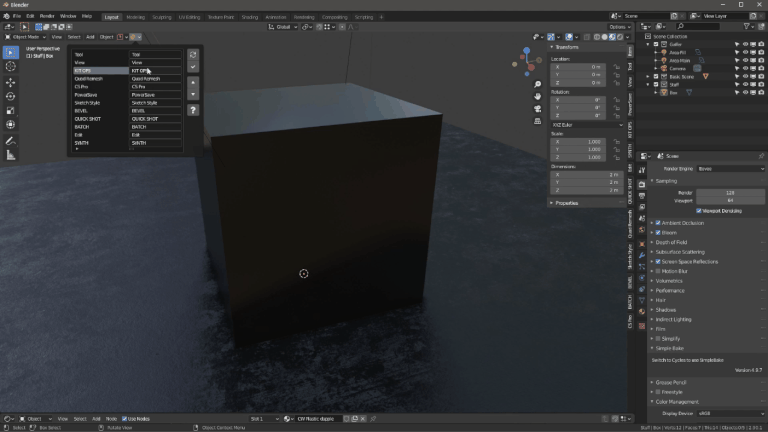This screenshot has width=768, height=432.
Task: Select the Measure tool in the left toolbar
Action: coord(11,155)
